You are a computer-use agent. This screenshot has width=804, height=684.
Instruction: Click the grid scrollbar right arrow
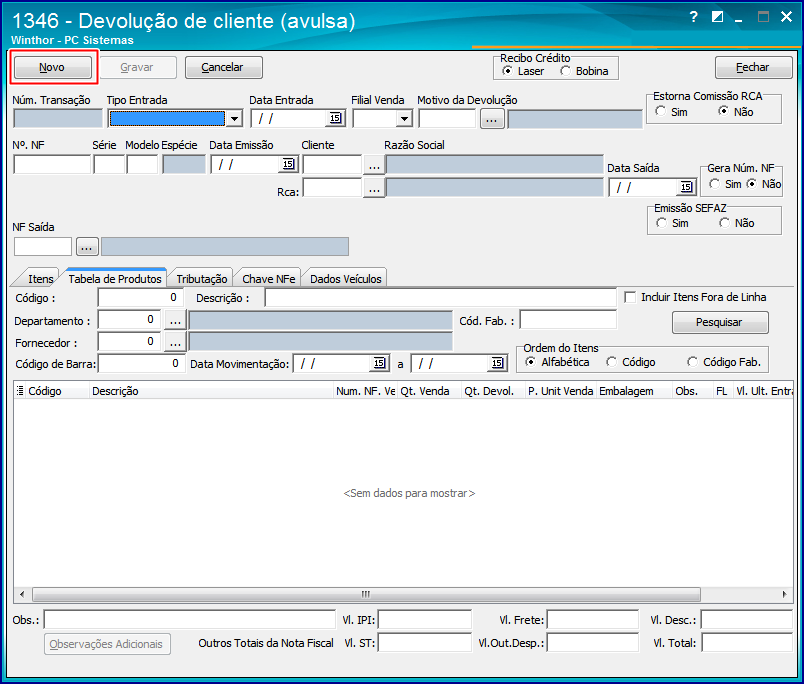pos(785,594)
